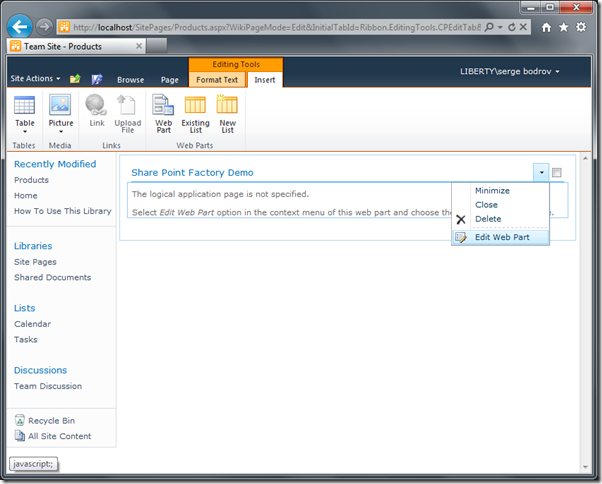
Task: Open Shared Documents library
Action: point(53,278)
